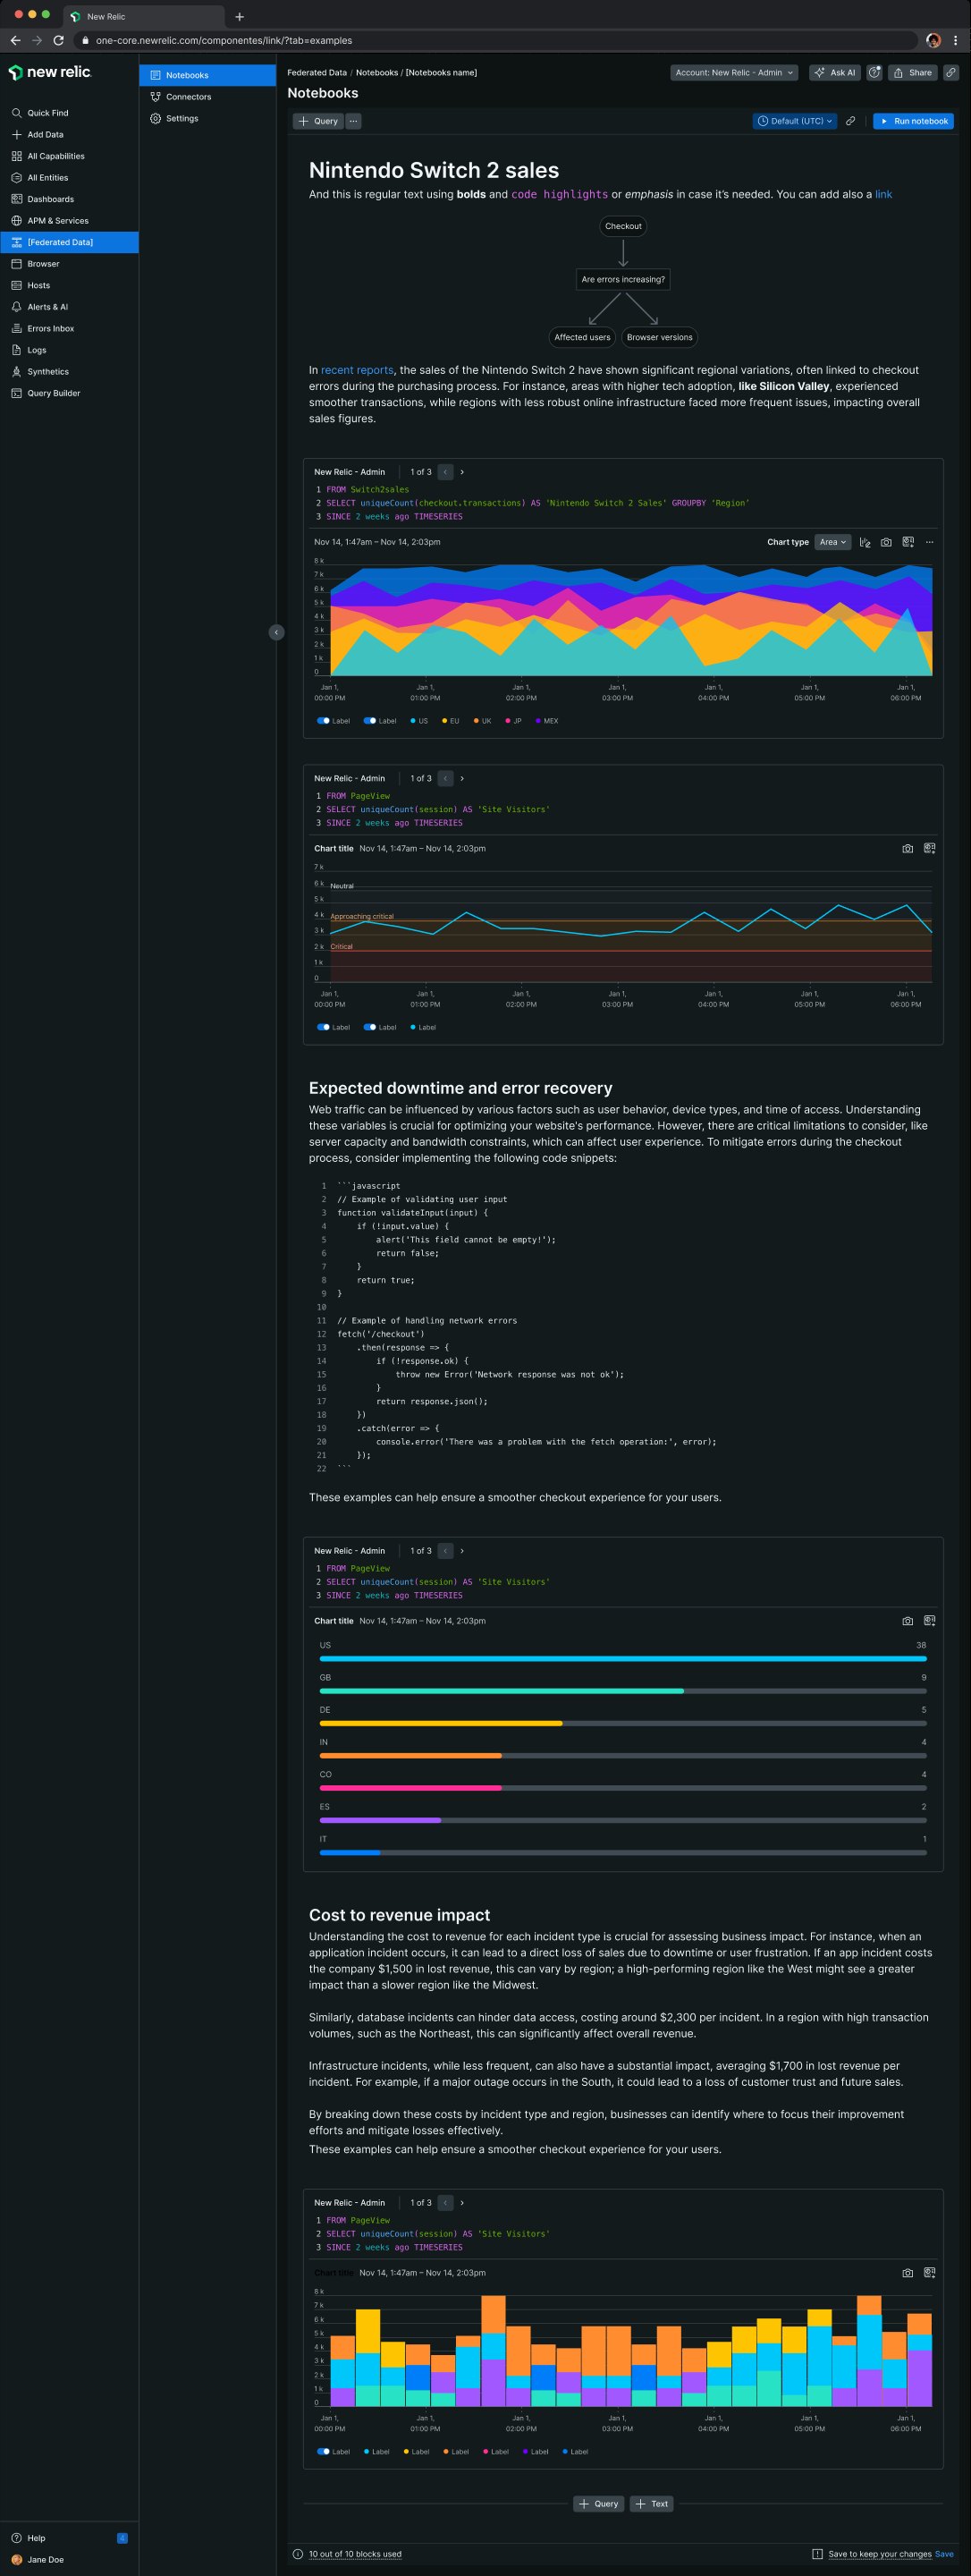Open the more options ellipsis on the area chart
971x2576 pixels.
[929, 542]
